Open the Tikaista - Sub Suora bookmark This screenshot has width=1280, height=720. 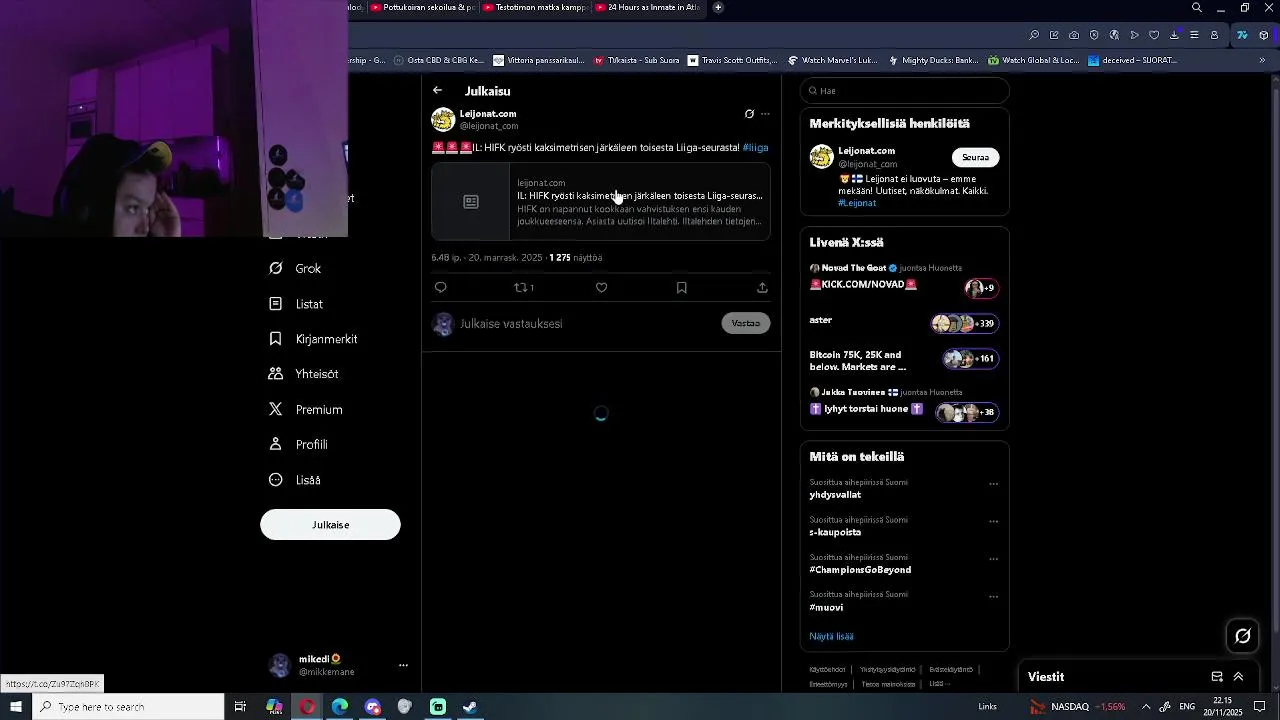pyautogui.click(x=637, y=60)
